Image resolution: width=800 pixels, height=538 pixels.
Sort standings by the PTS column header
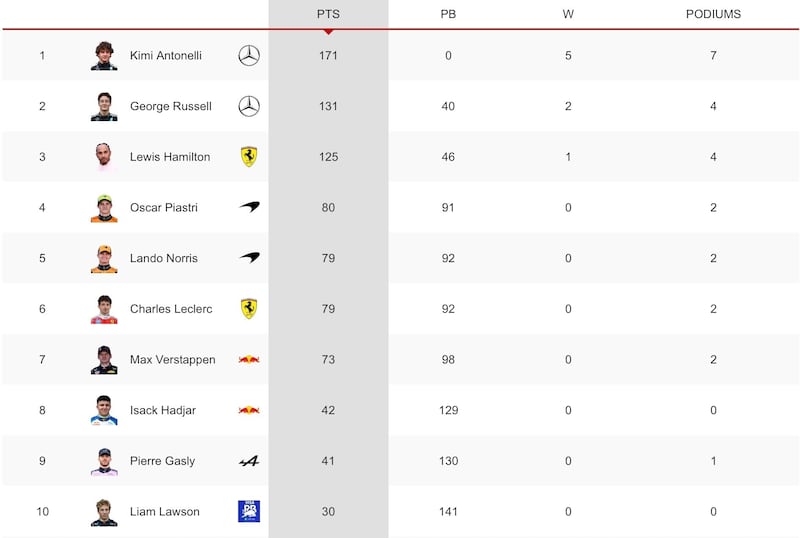(328, 14)
